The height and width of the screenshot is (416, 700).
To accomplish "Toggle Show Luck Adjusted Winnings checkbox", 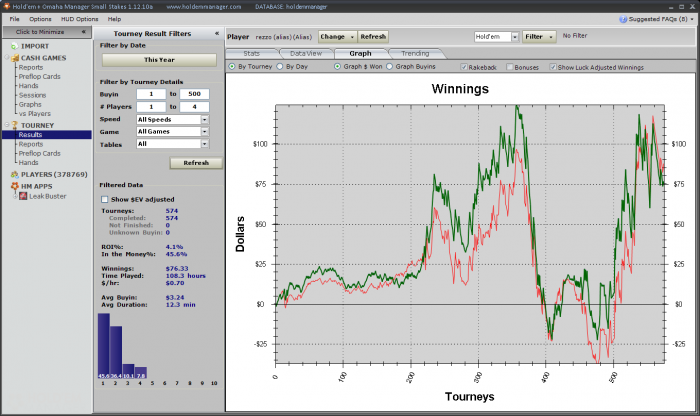I will point(553,67).
